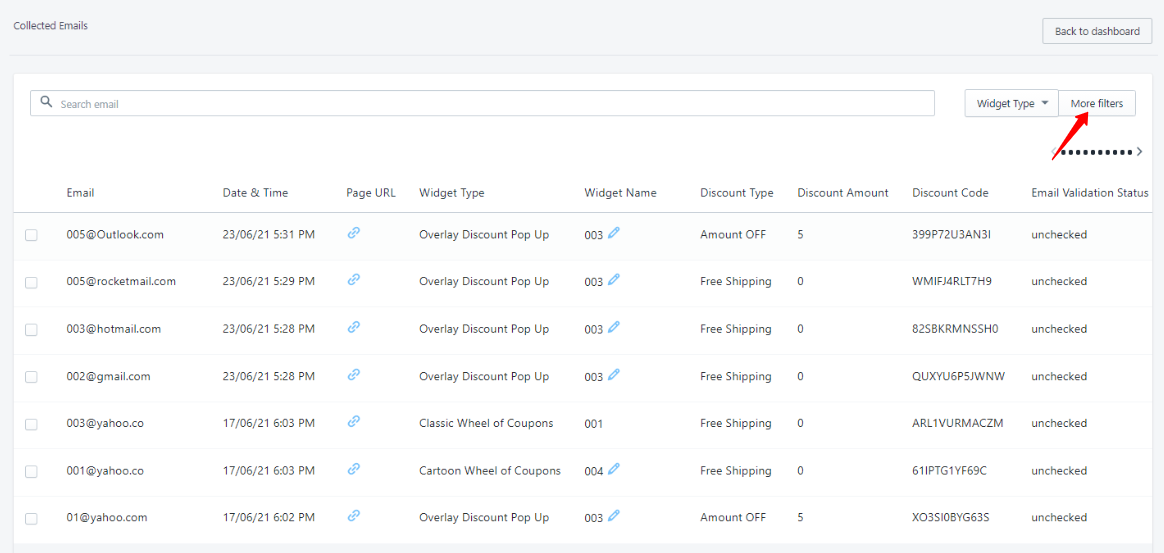Open page URL link for 003@hotmail.com

[354, 327]
